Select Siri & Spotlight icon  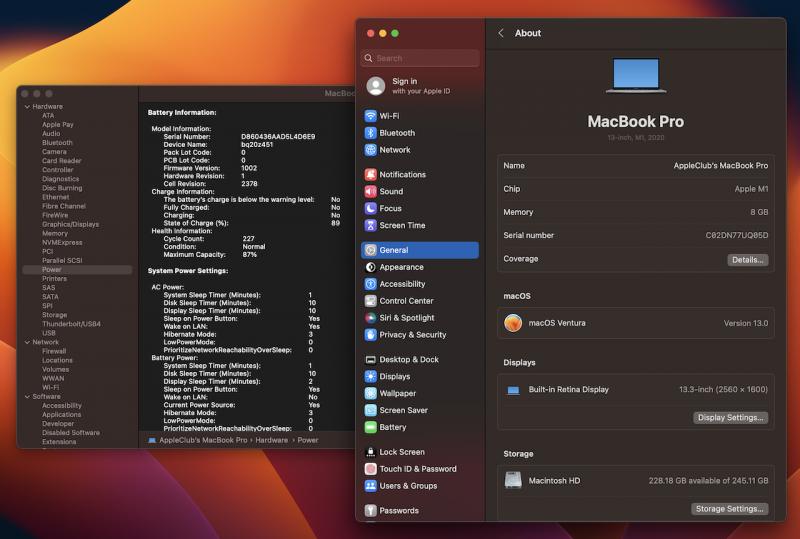point(370,317)
